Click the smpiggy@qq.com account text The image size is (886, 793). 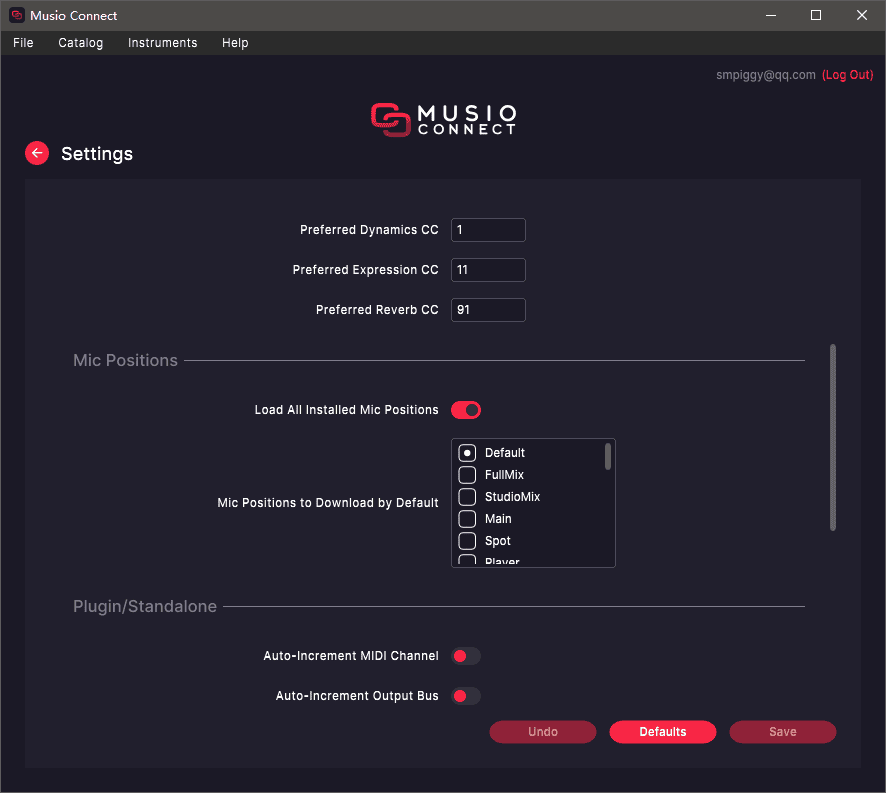766,75
